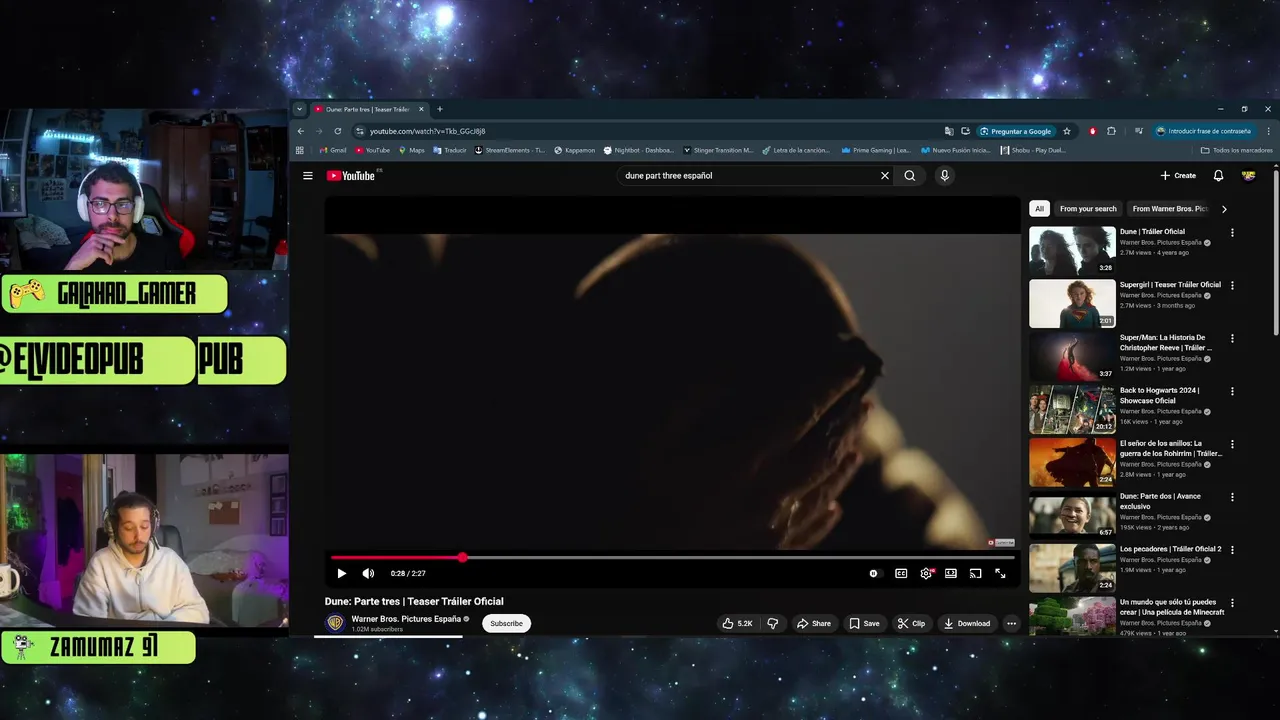
Task: Click Preguntar a Google button
Action: [1016, 131]
